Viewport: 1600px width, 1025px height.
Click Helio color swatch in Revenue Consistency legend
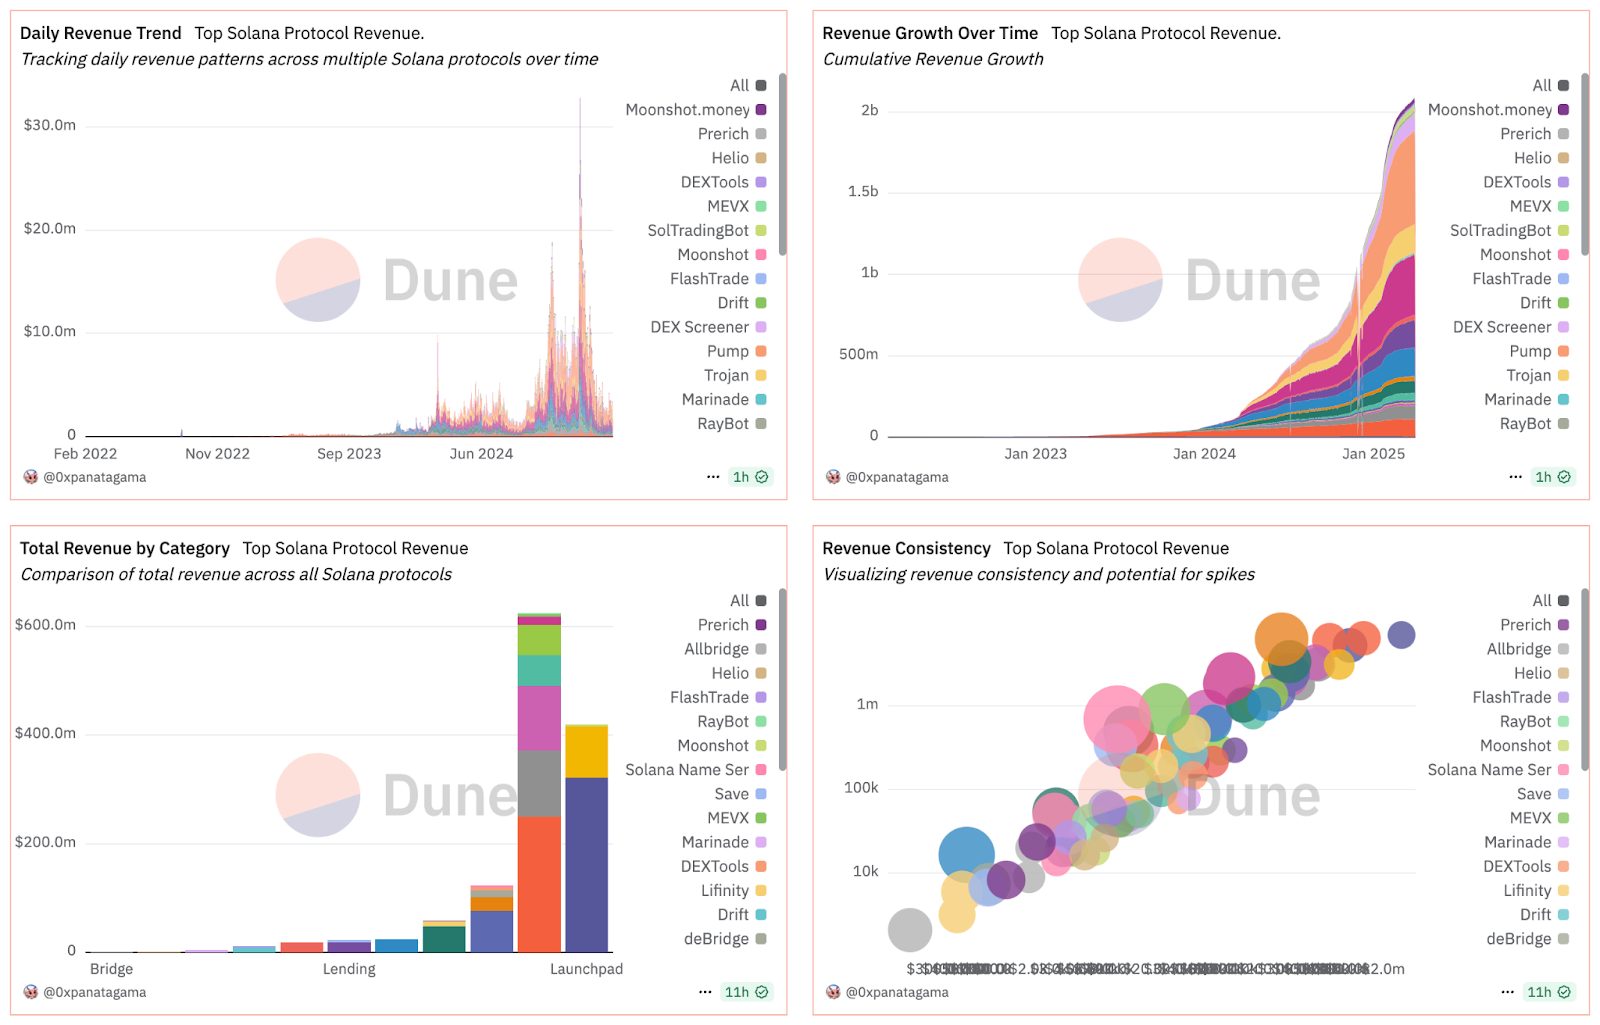click(1564, 673)
